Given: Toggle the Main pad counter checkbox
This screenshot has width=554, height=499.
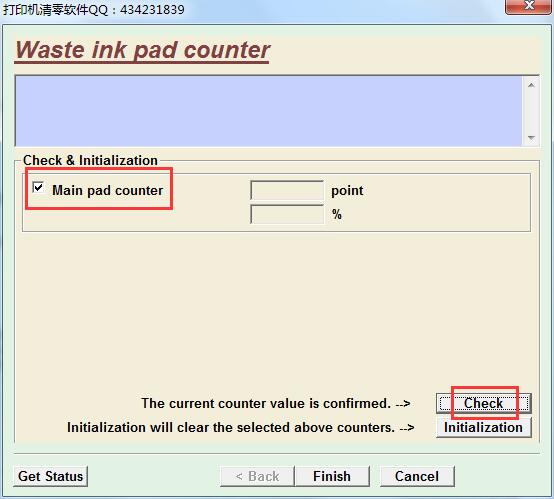Looking at the screenshot, I should pos(38,188).
